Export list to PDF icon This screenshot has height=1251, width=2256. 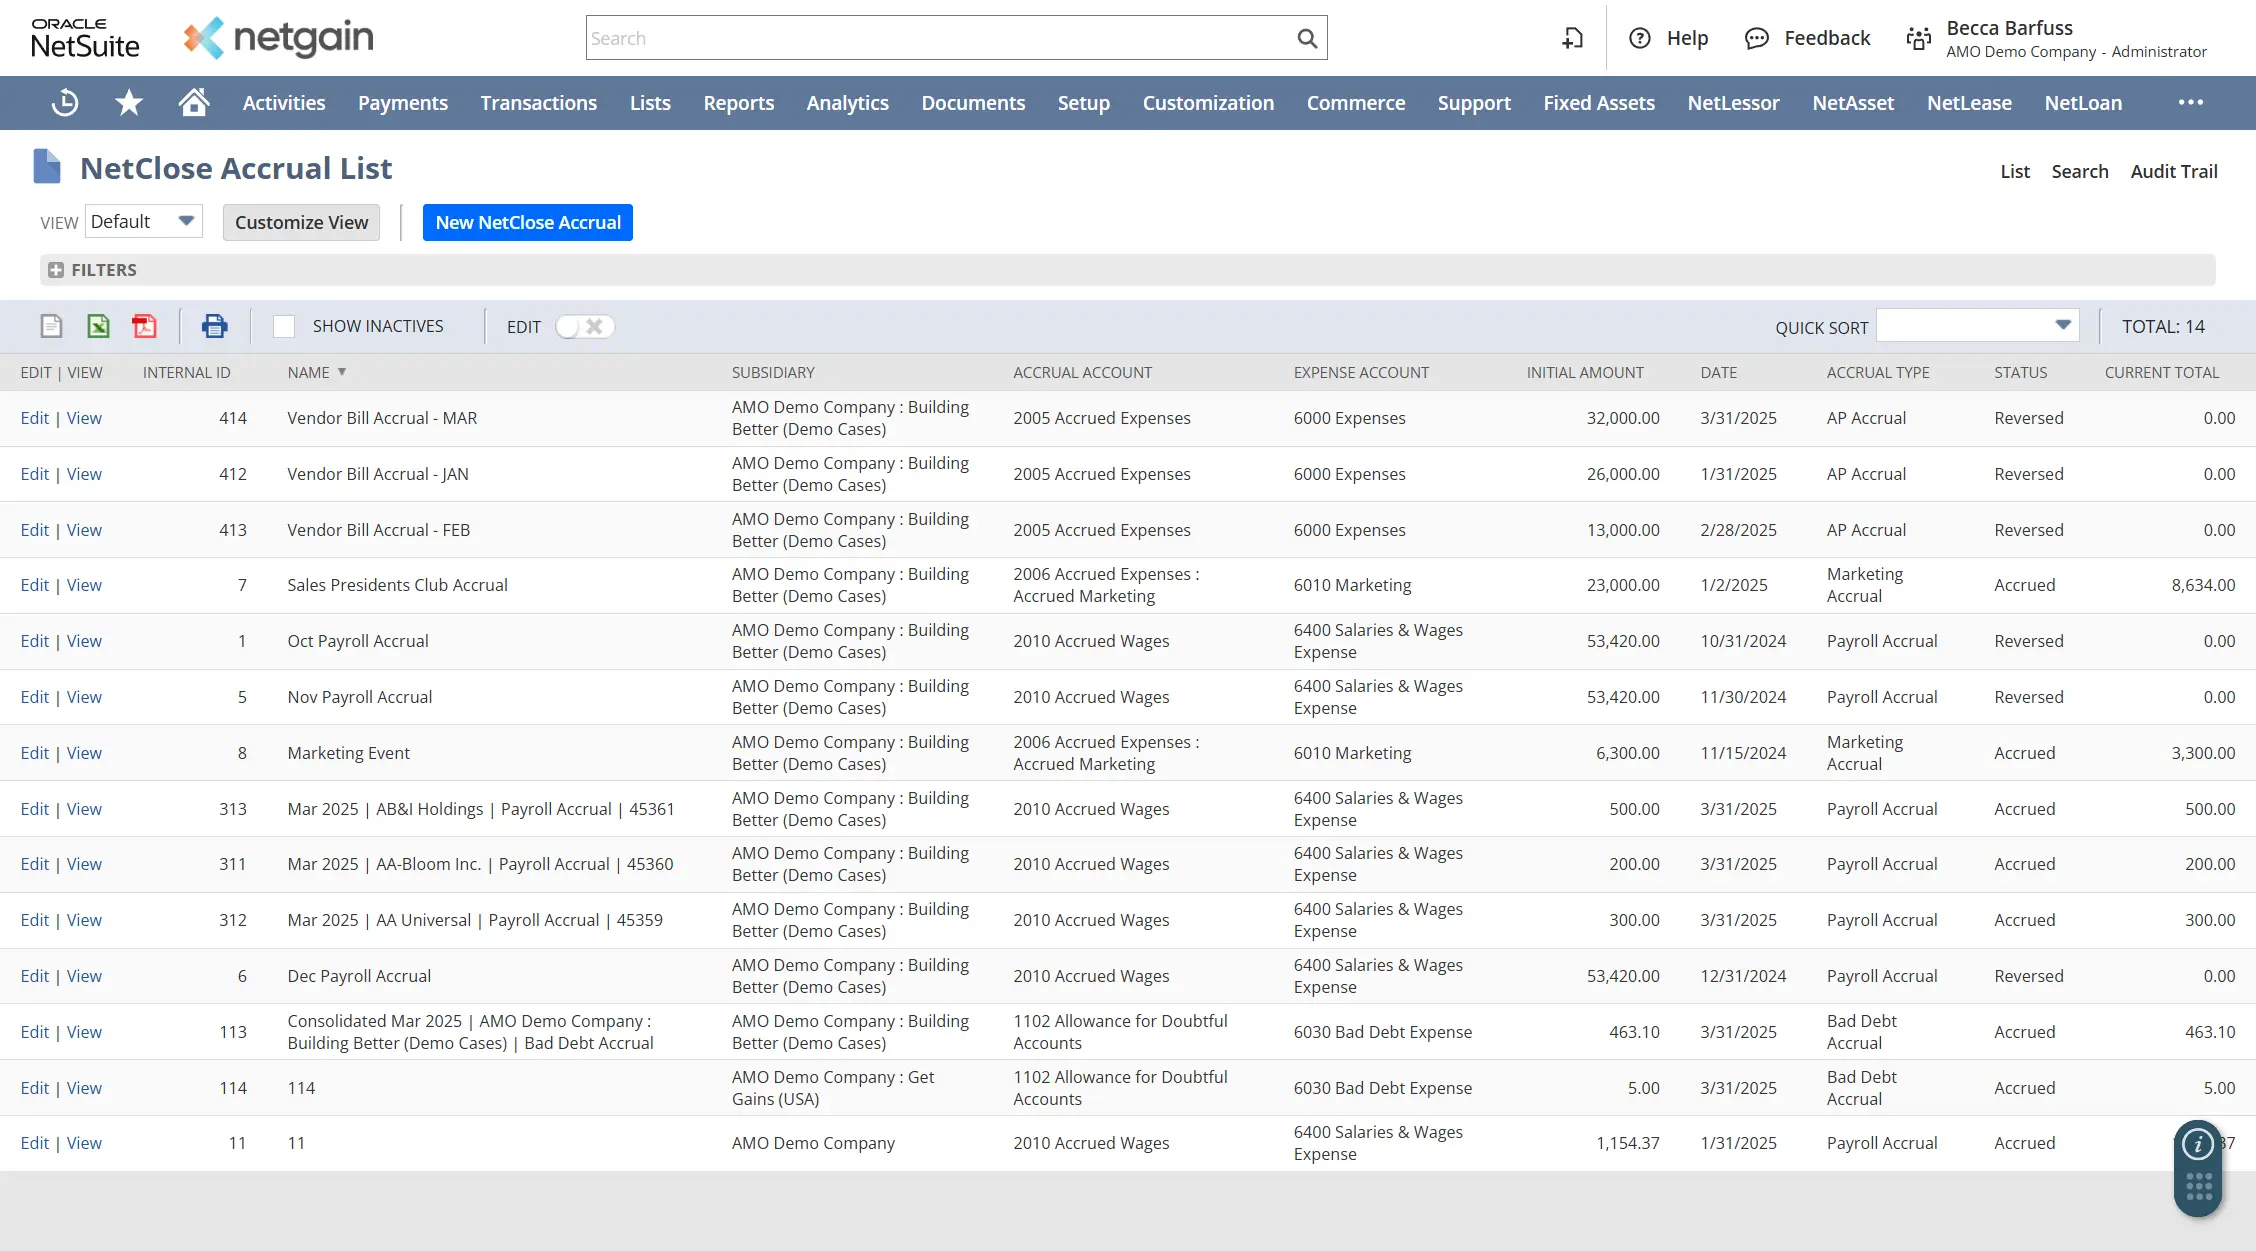point(144,326)
